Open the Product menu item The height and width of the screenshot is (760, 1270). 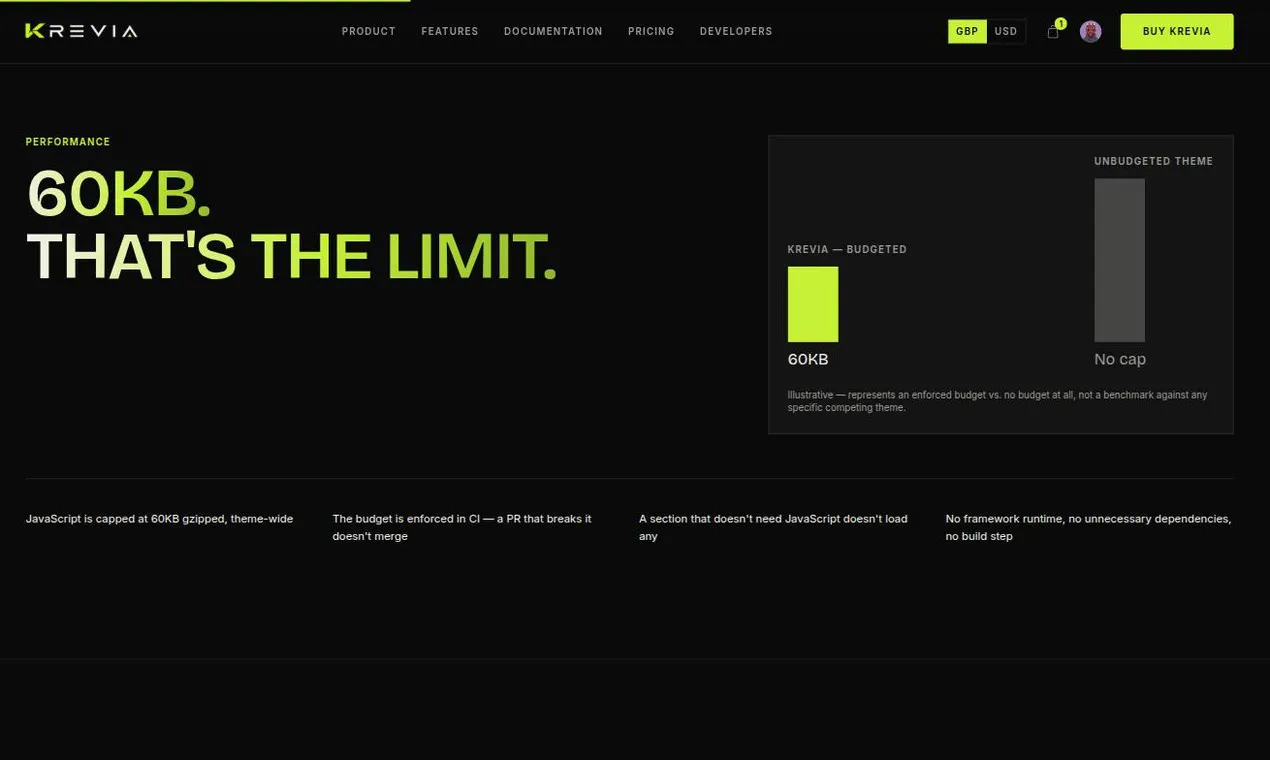369,31
